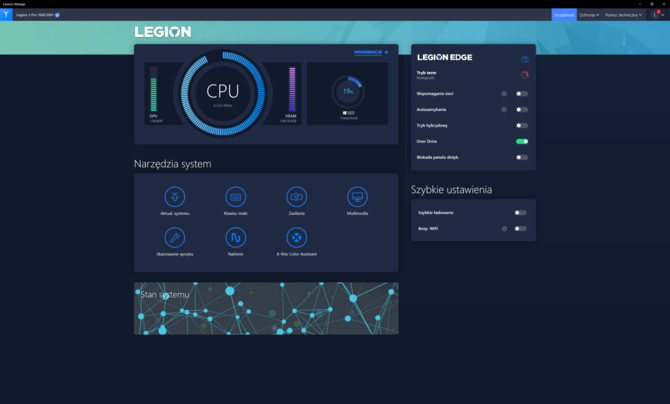The height and width of the screenshot is (404, 670).
Task: Expand the Pomoc techniczna dropdown menu
Action: (623, 15)
